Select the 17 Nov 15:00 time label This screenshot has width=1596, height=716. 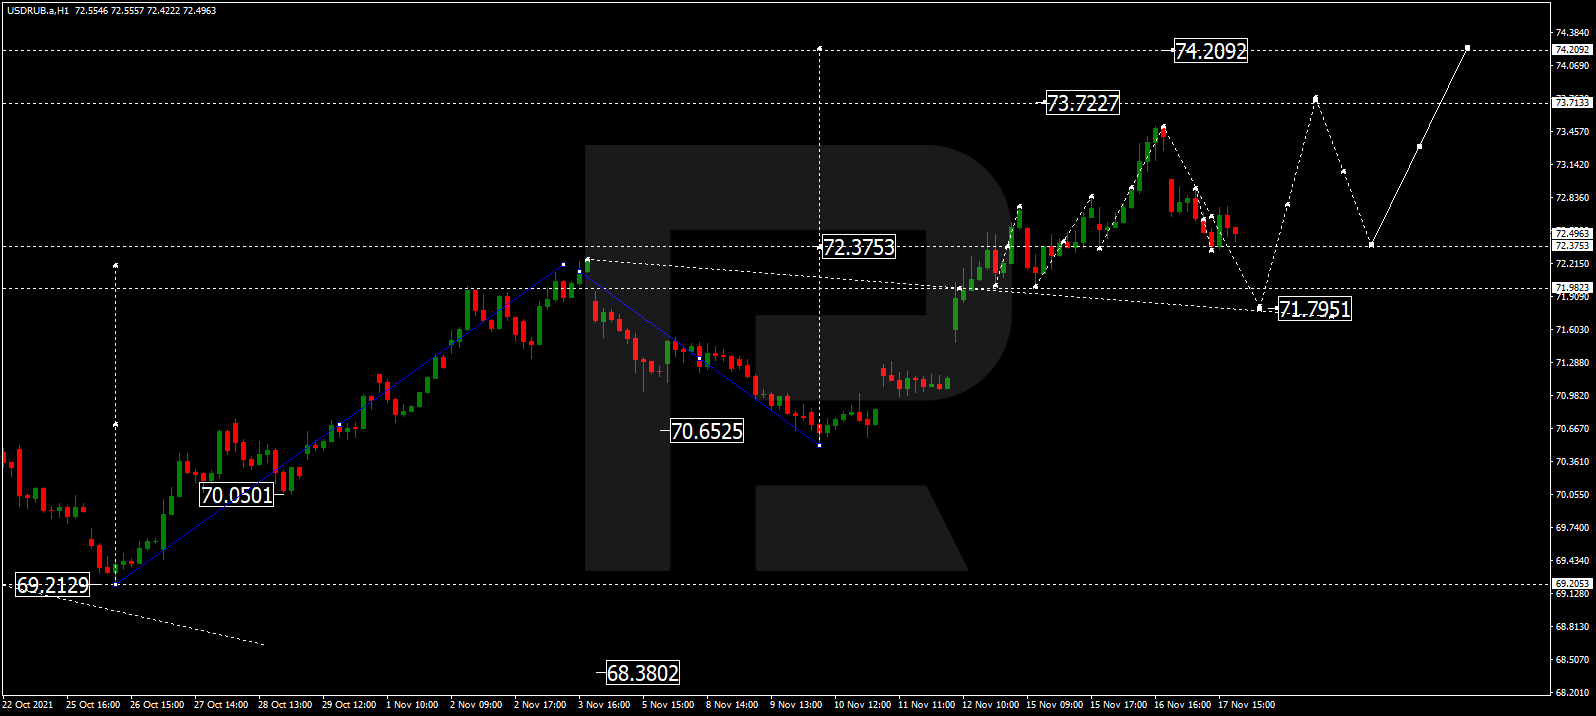tap(1246, 705)
